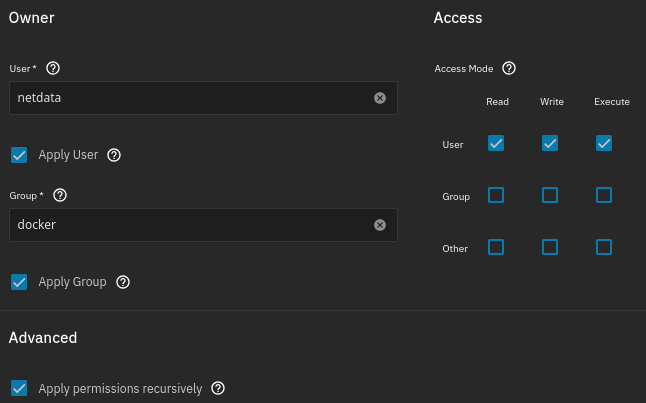The height and width of the screenshot is (403, 646).
Task: Click help icon beside Apply User
Action: click(114, 155)
